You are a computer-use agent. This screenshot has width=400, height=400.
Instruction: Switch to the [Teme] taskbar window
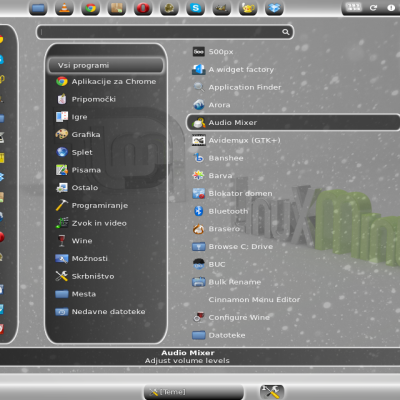(194, 392)
